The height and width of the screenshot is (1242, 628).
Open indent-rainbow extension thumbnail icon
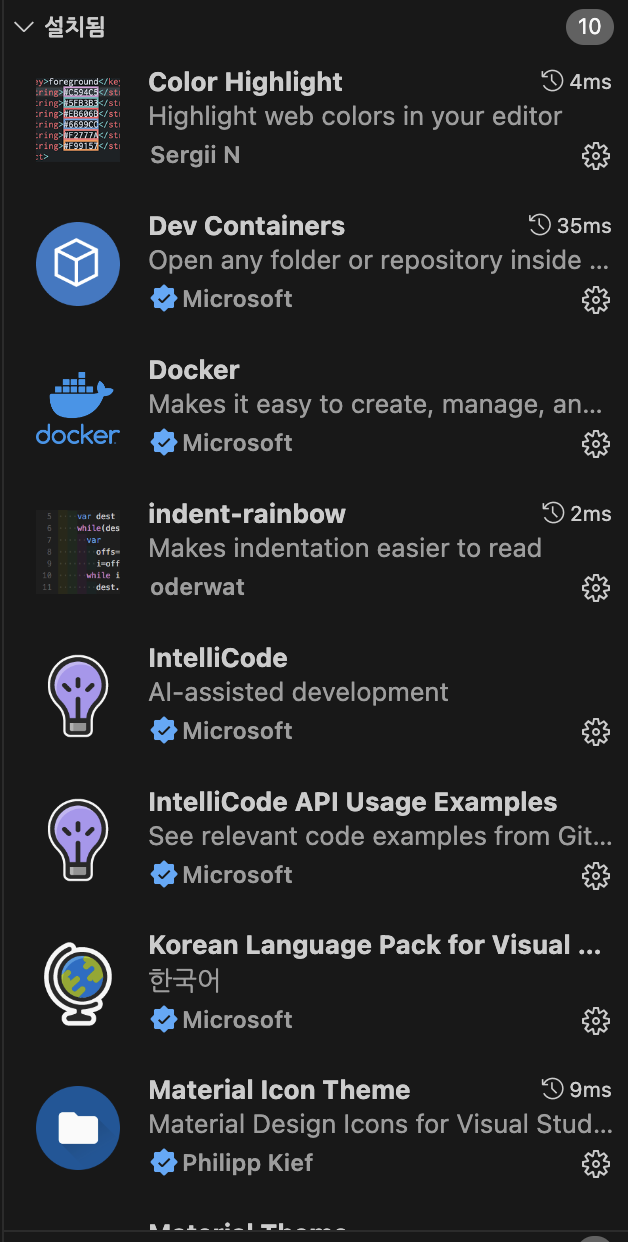point(78,552)
